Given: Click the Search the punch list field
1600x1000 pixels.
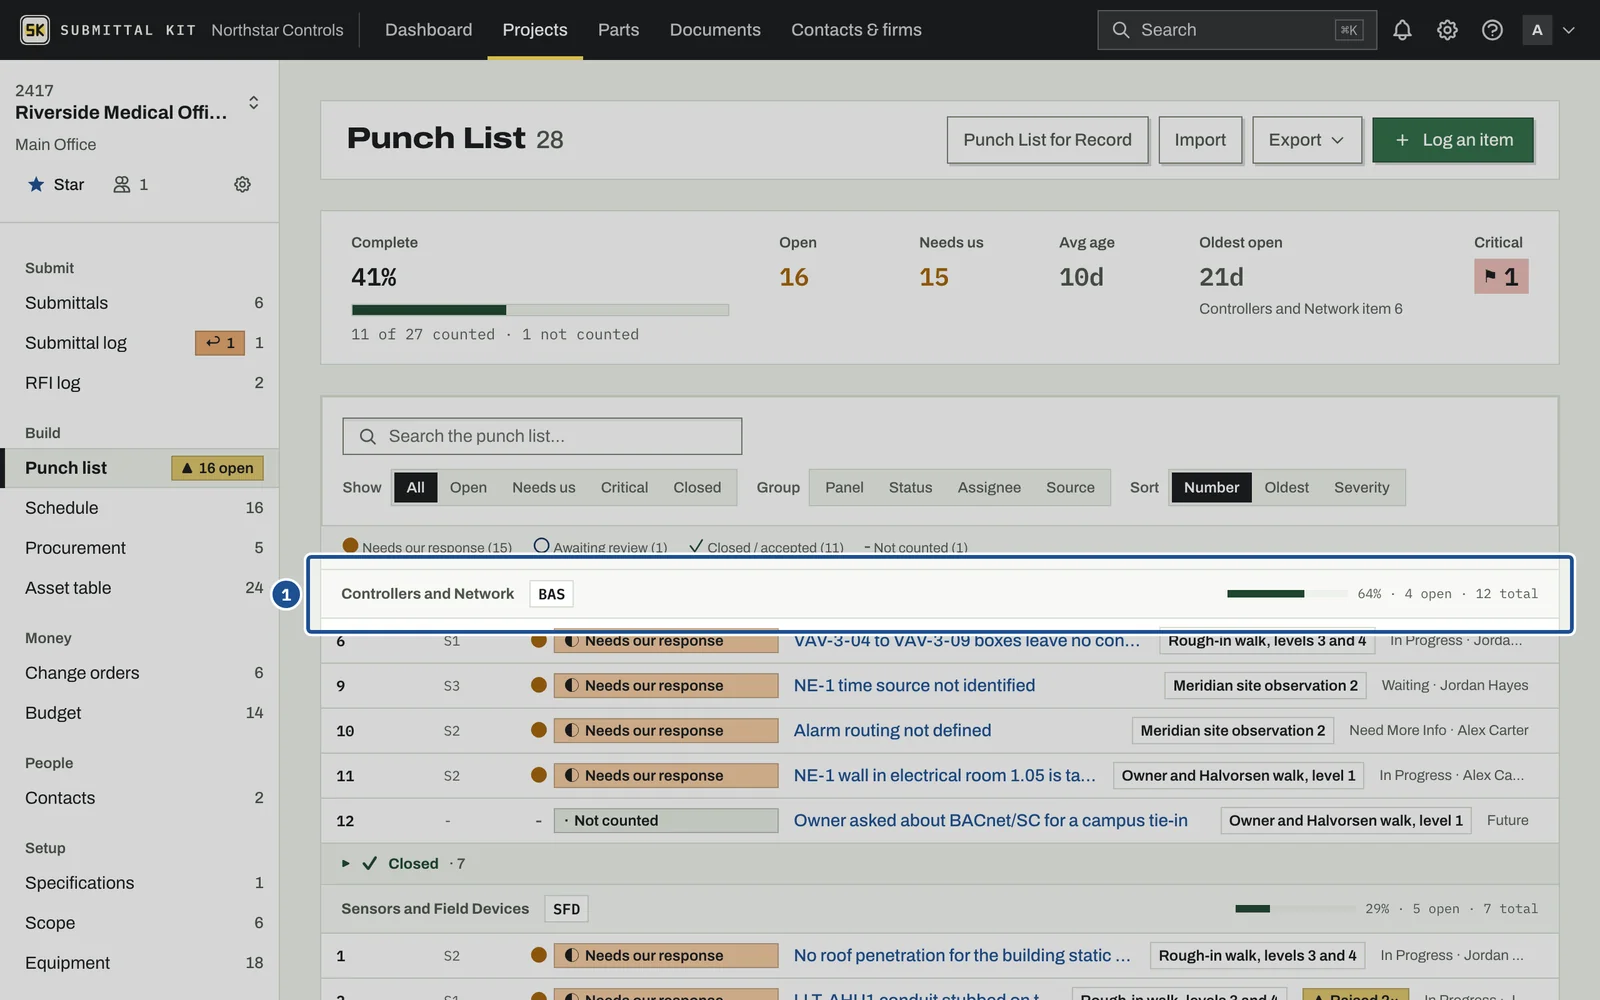Looking at the screenshot, I should coord(542,436).
